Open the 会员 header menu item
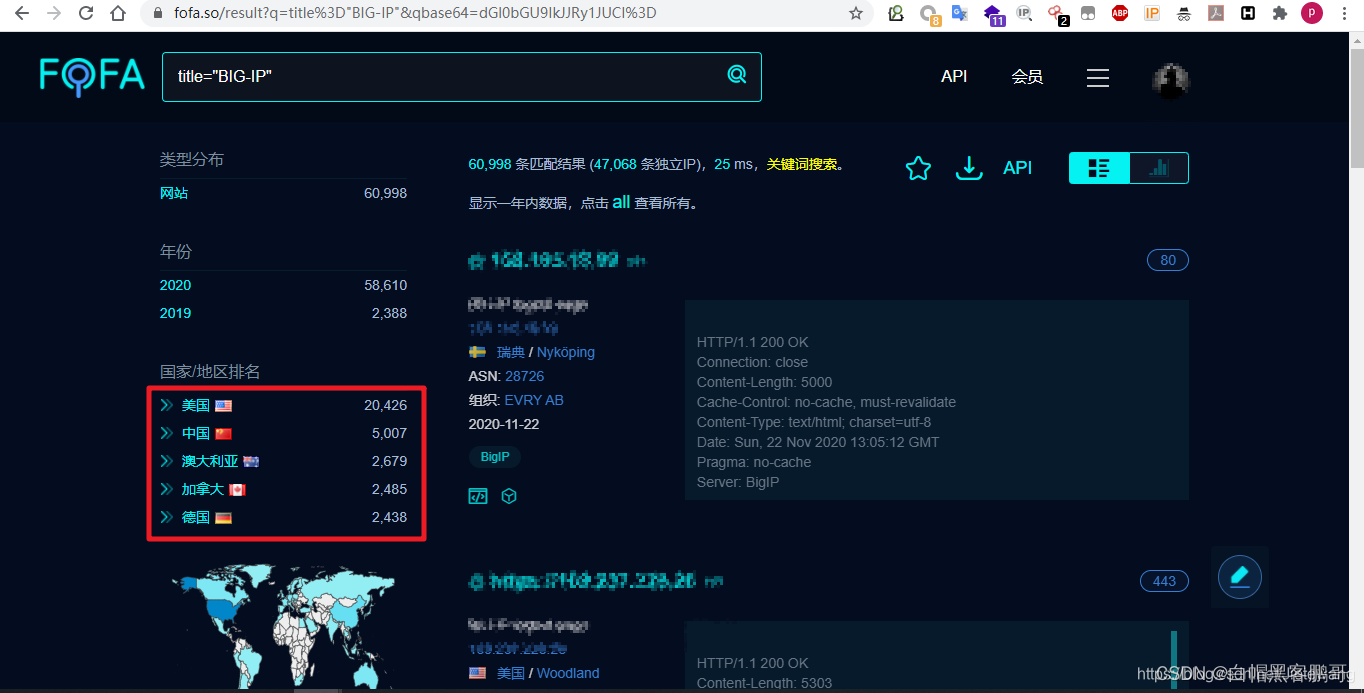 (x=1027, y=76)
